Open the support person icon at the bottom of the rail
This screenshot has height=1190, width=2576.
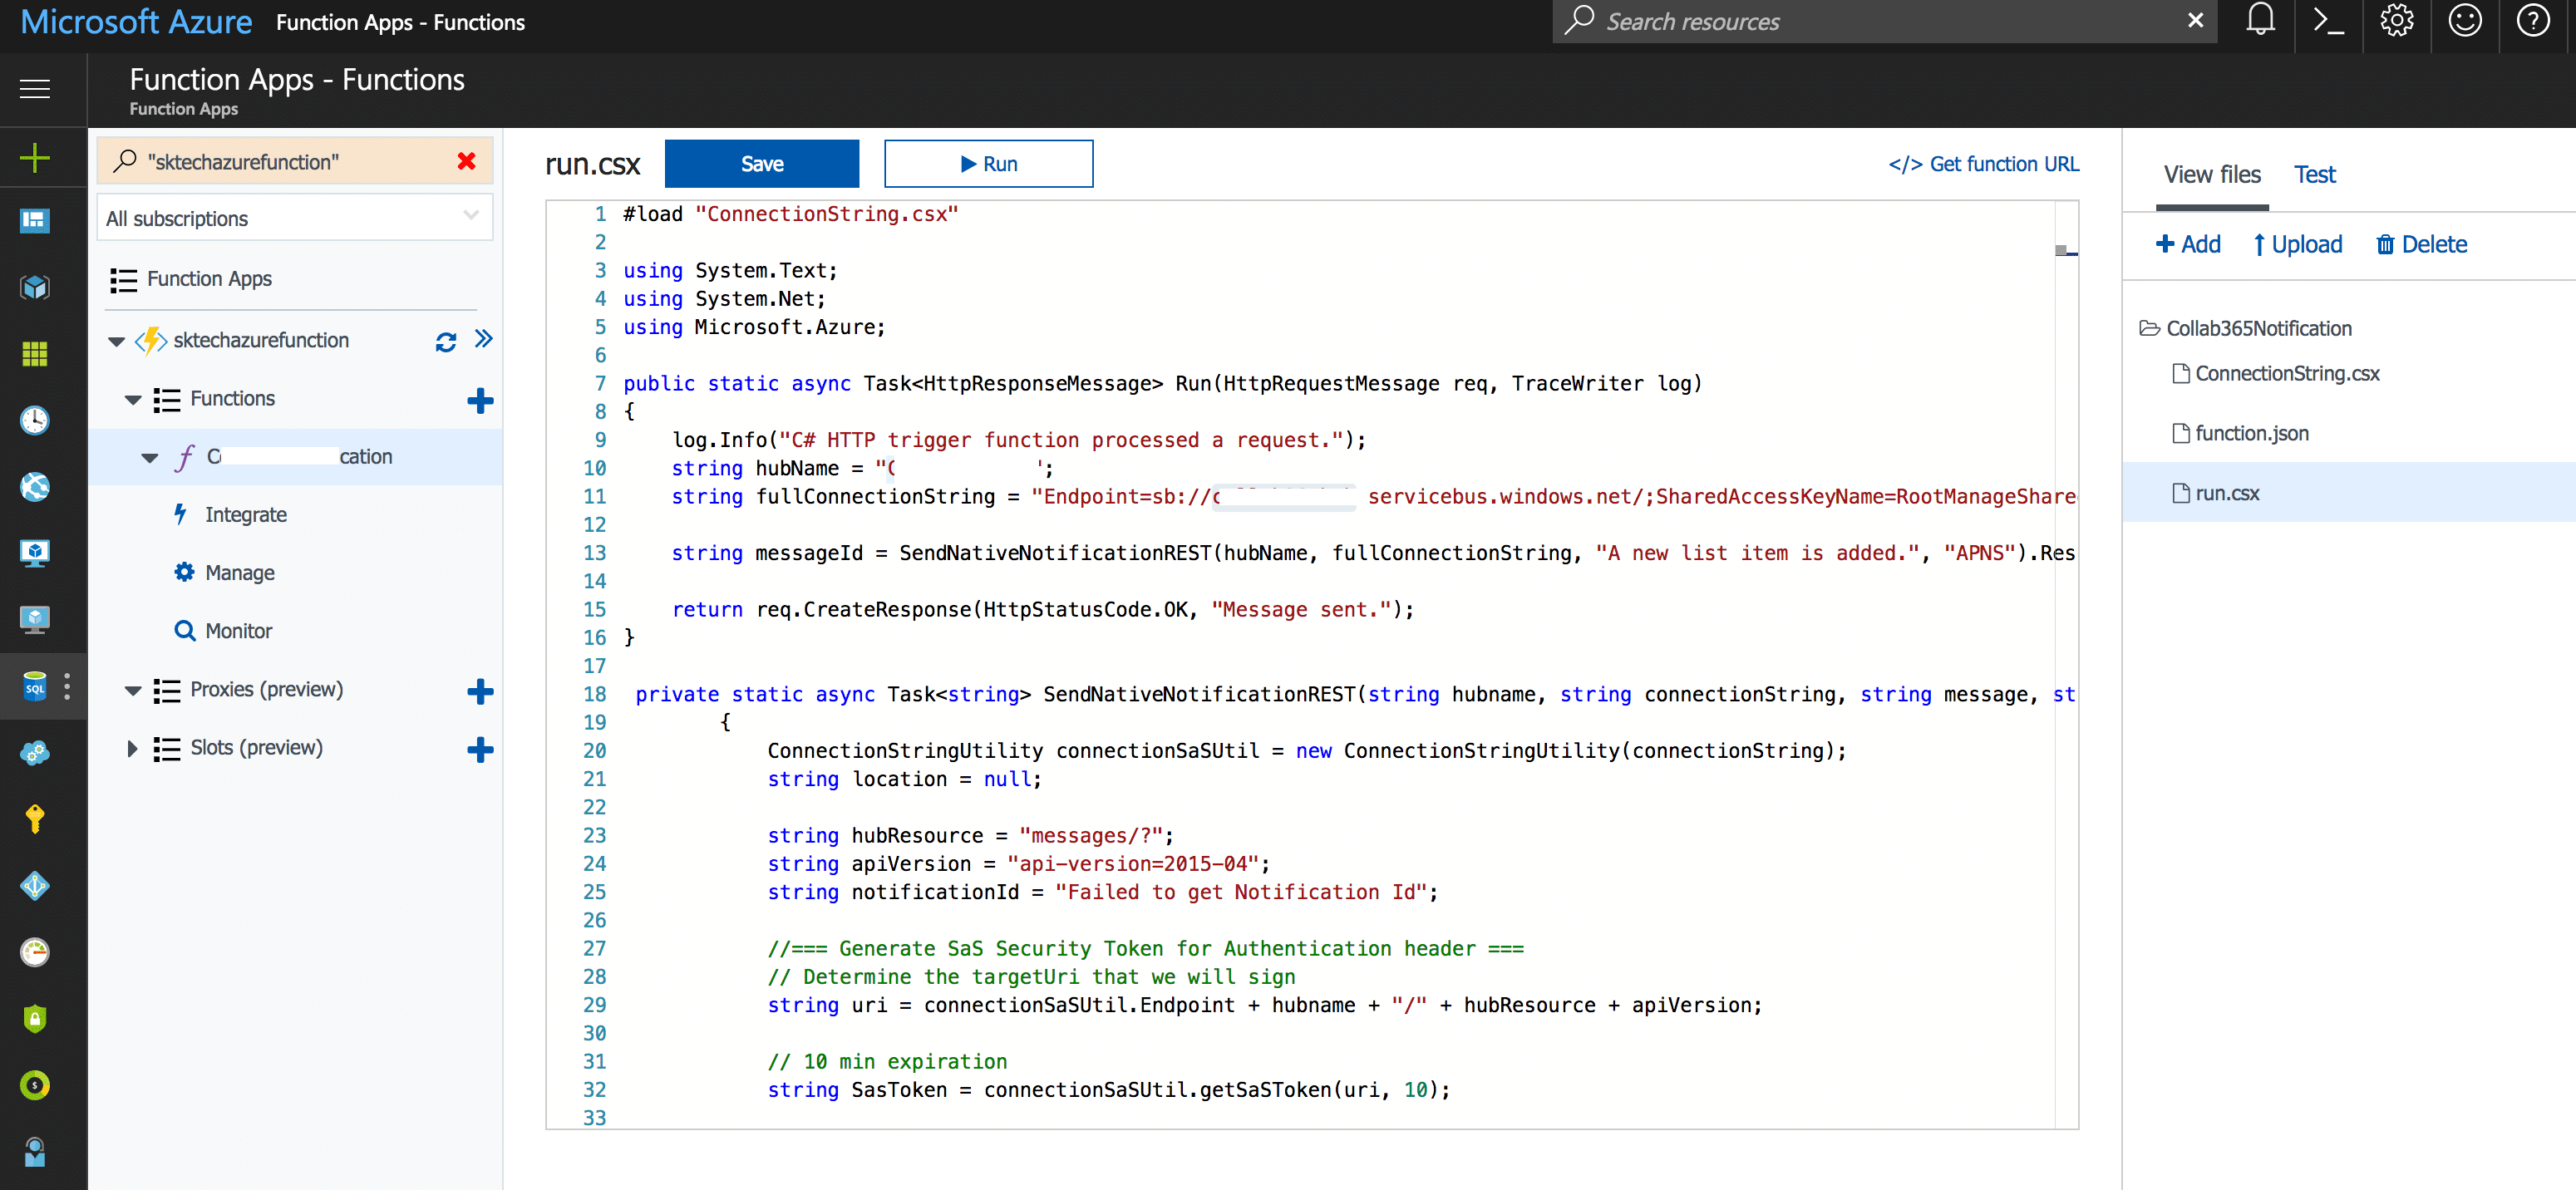coord(35,1152)
